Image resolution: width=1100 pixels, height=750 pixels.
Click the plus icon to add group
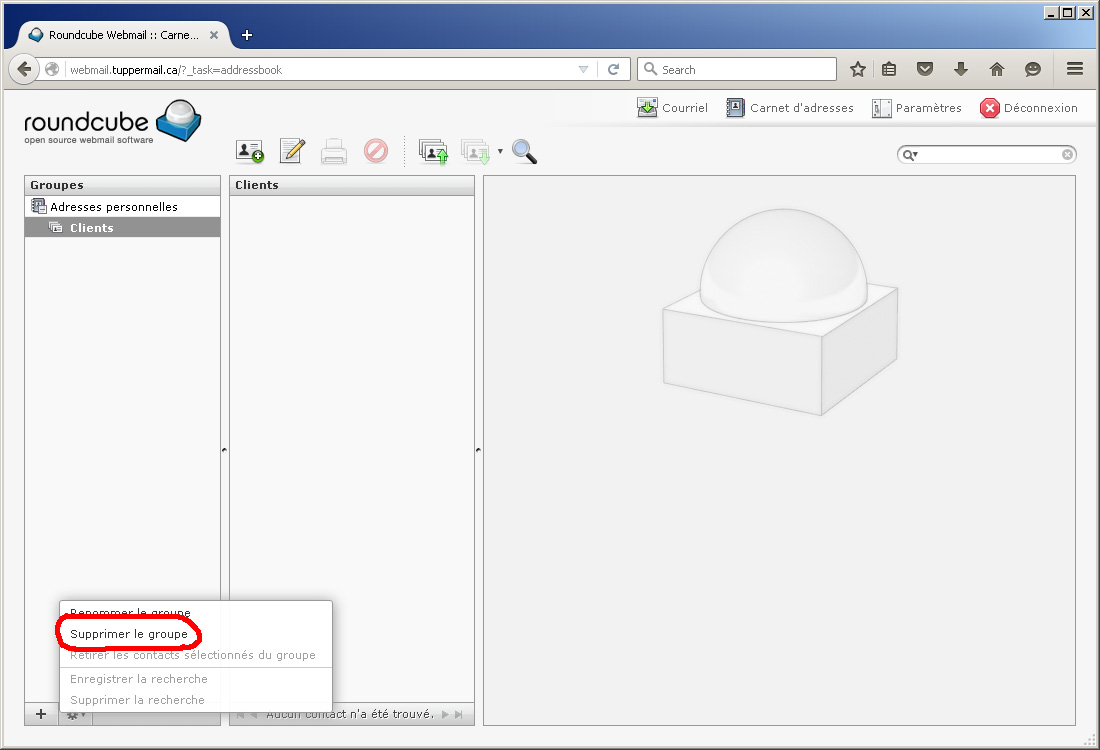pos(41,714)
